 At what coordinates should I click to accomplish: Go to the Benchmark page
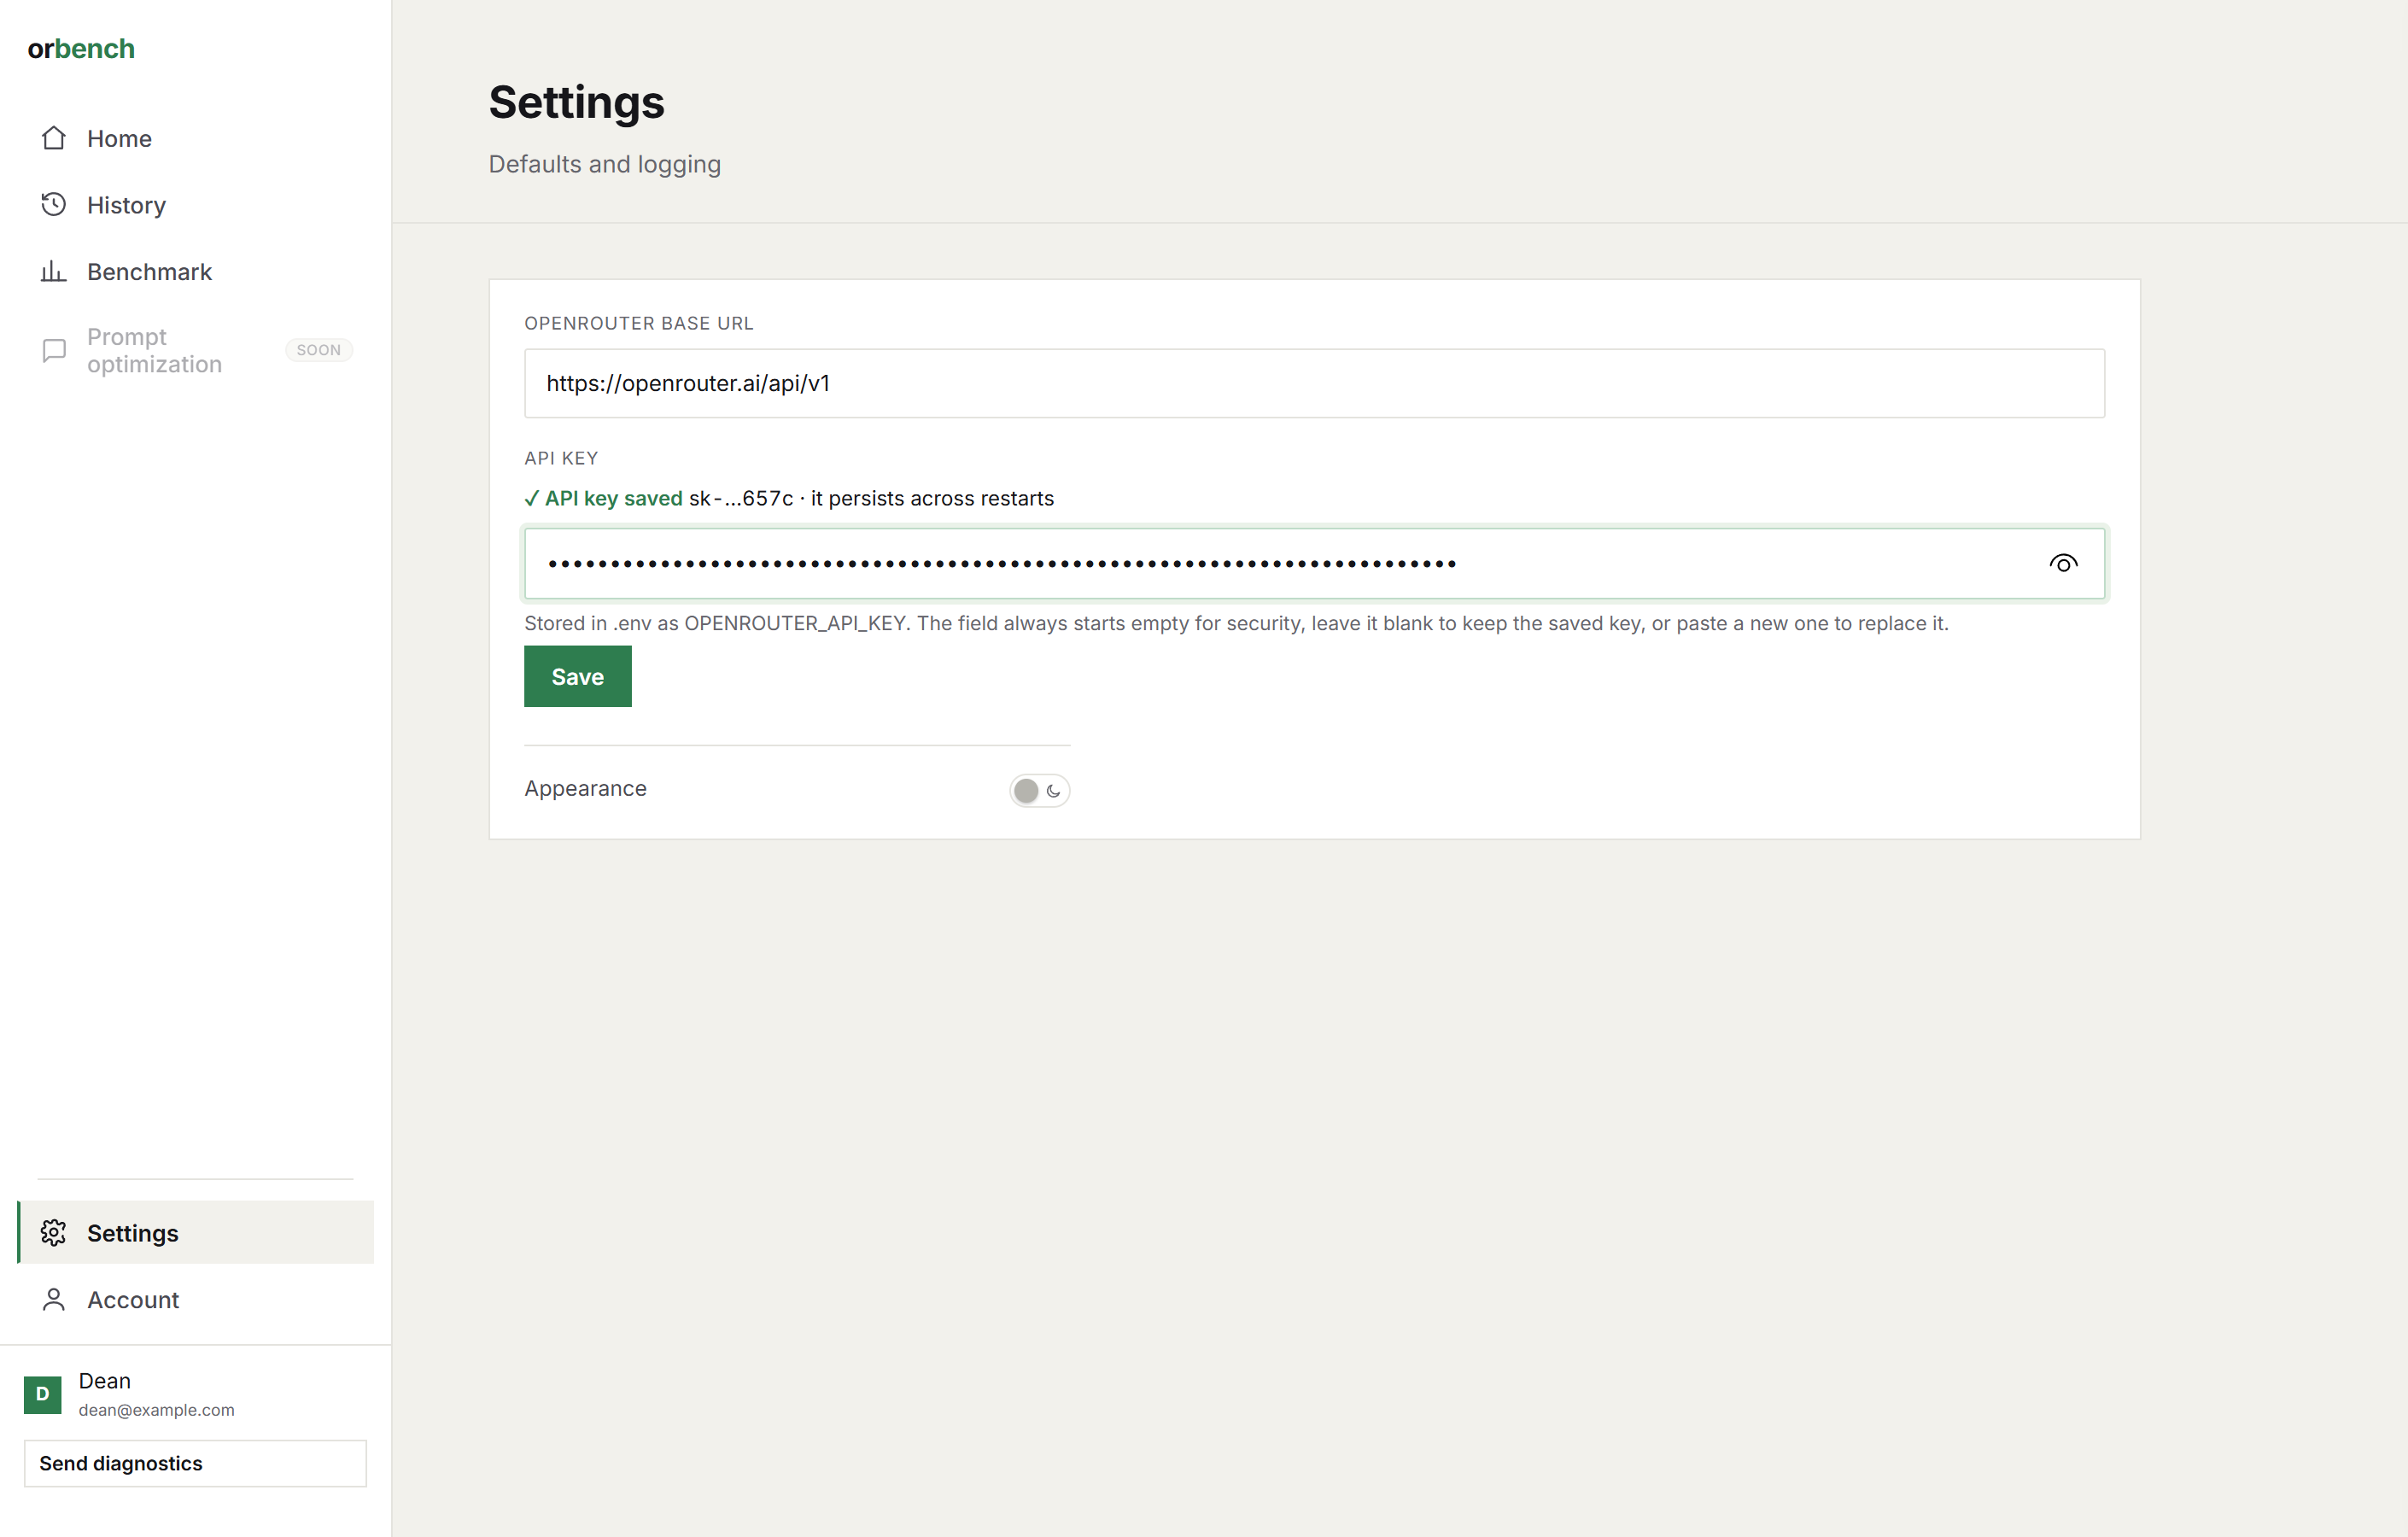click(x=196, y=271)
